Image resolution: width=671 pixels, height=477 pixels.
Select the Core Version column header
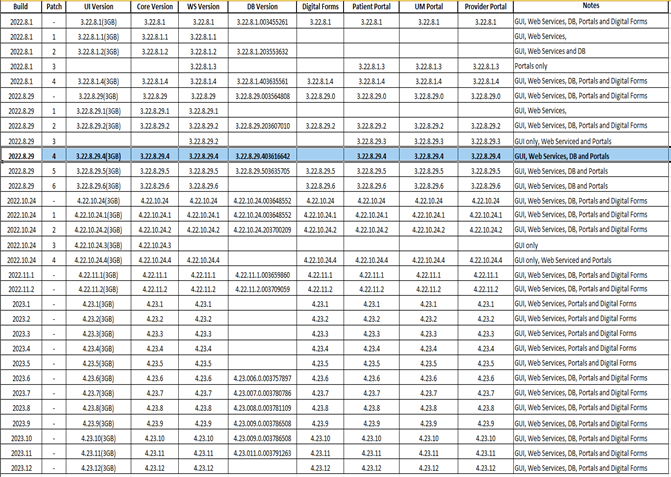[x=155, y=6]
